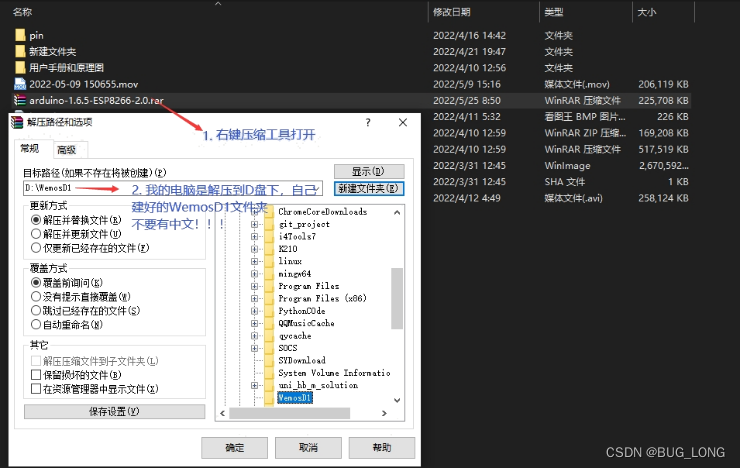Click the 2022-05-09 150655.mov file icon
Screen dimensions: 741x469
[20, 84]
